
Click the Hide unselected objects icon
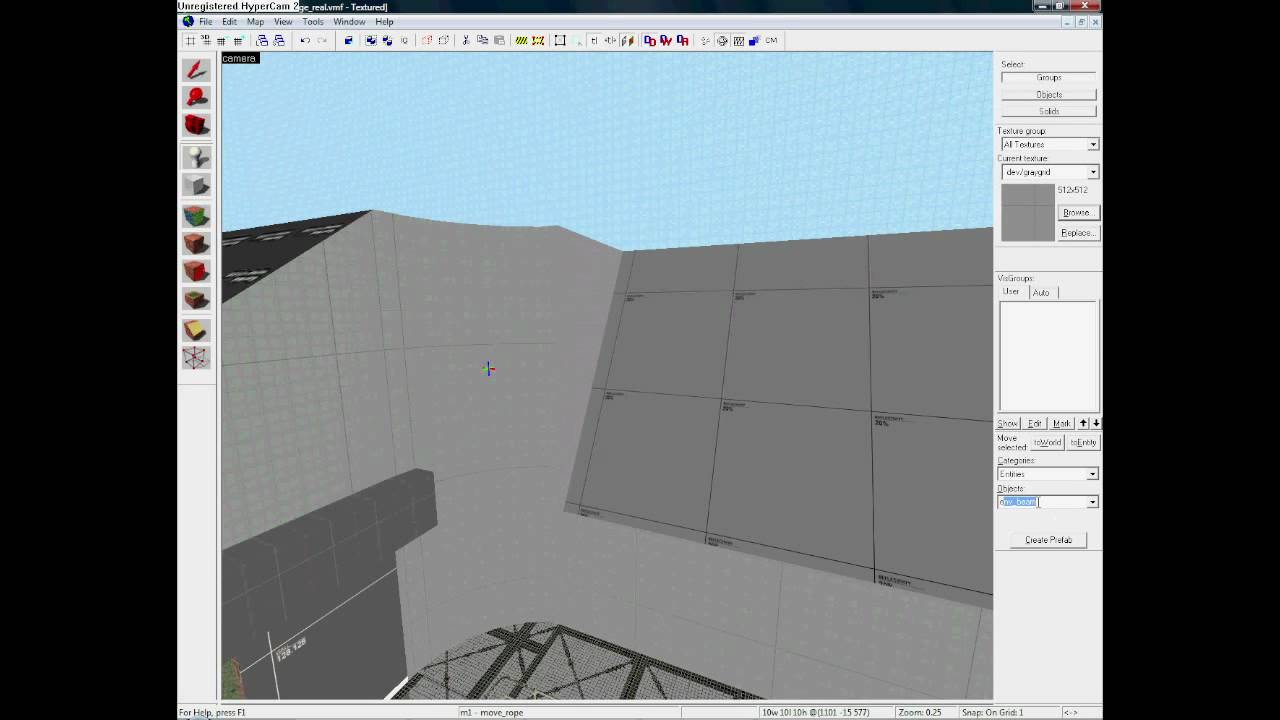[x=443, y=40]
